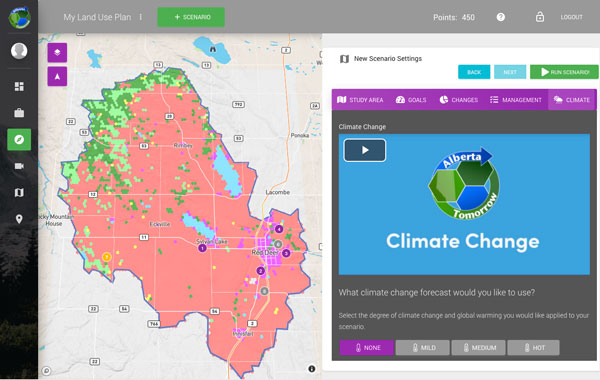
Task: Click the Points: 450 counter
Action: 454,17
